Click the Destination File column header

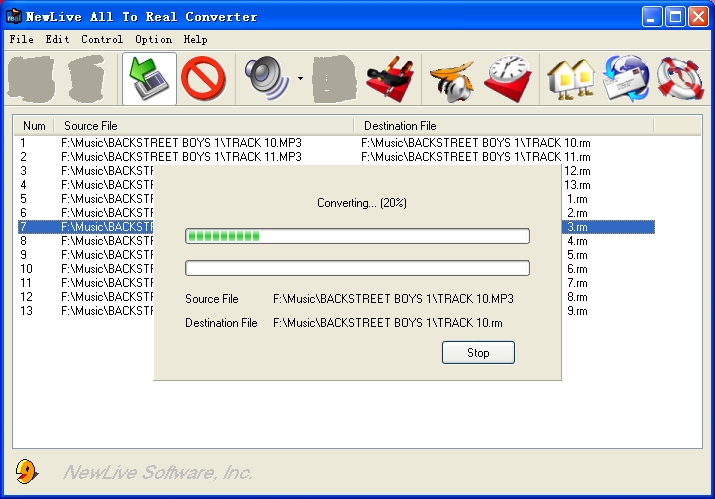pos(502,126)
